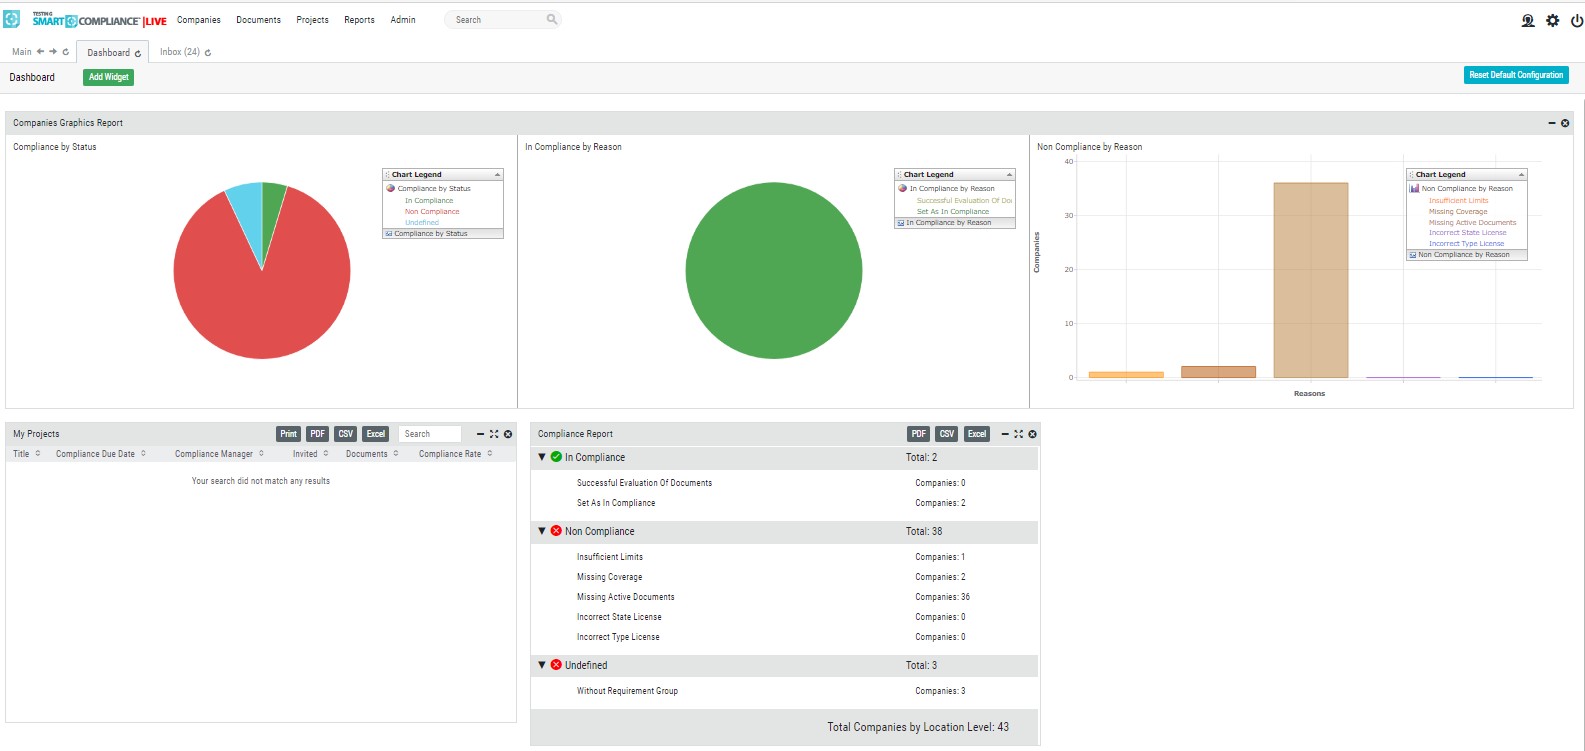Minimize the Compliance Report widget
The width and height of the screenshot is (1585, 751).
[x=1005, y=434]
